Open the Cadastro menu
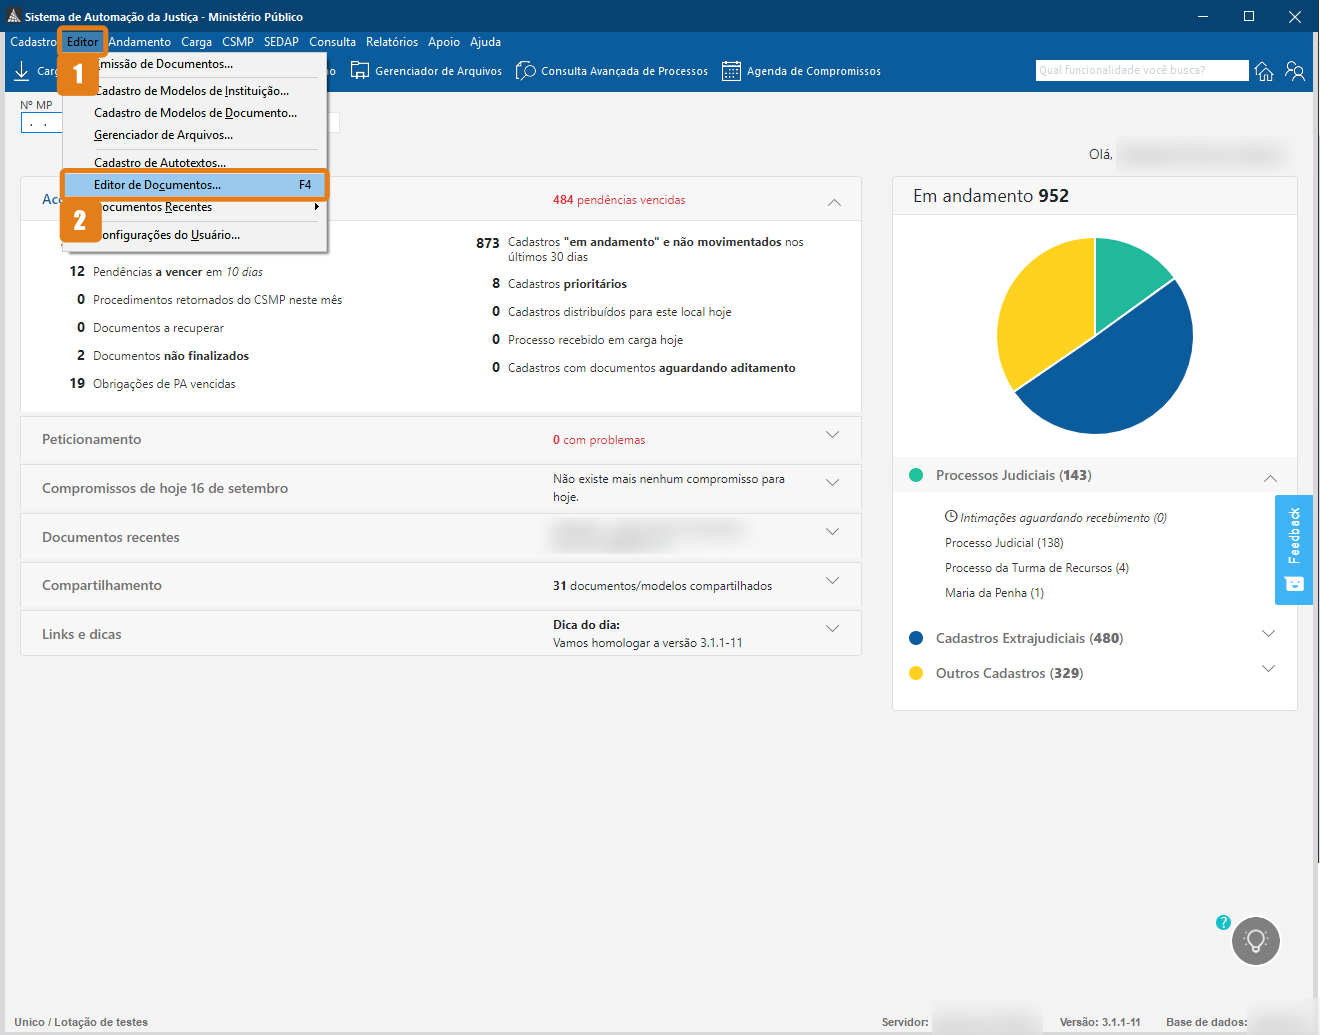This screenshot has height=1035, width=1320. pos(33,42)
